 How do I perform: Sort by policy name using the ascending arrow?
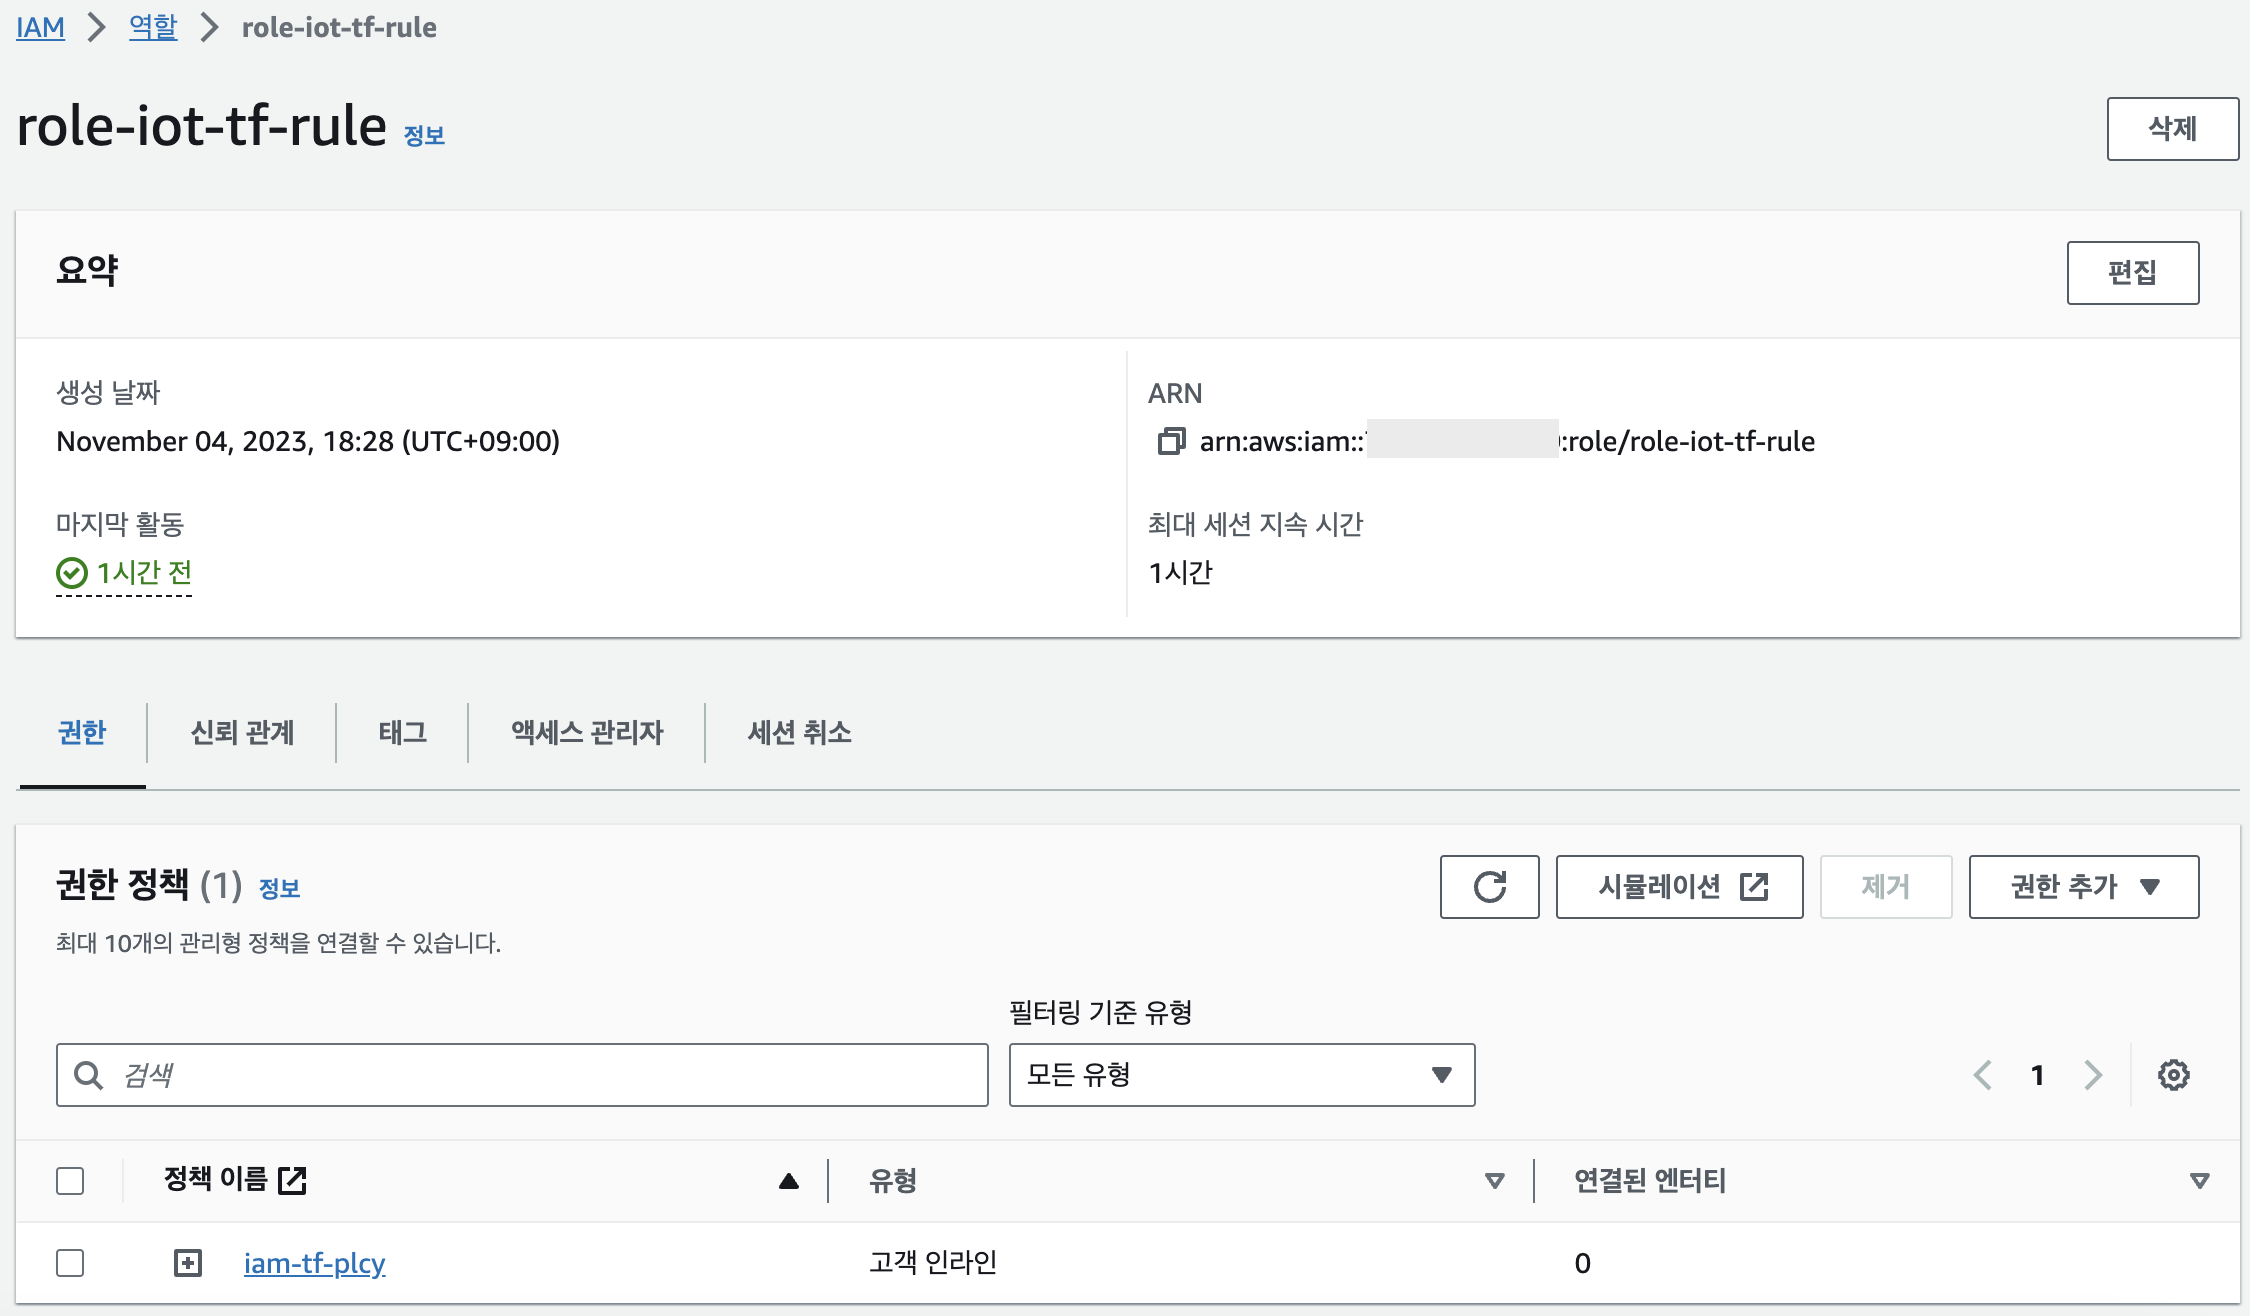tap(788, 1181)
